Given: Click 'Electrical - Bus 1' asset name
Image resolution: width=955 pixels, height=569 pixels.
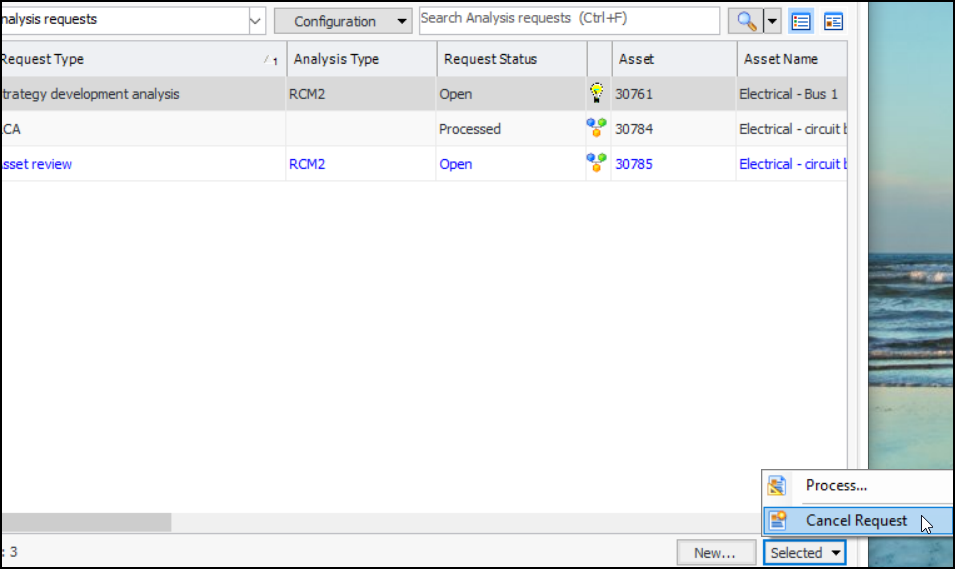Looking at the screenshot, I should (x=788, y=94).
